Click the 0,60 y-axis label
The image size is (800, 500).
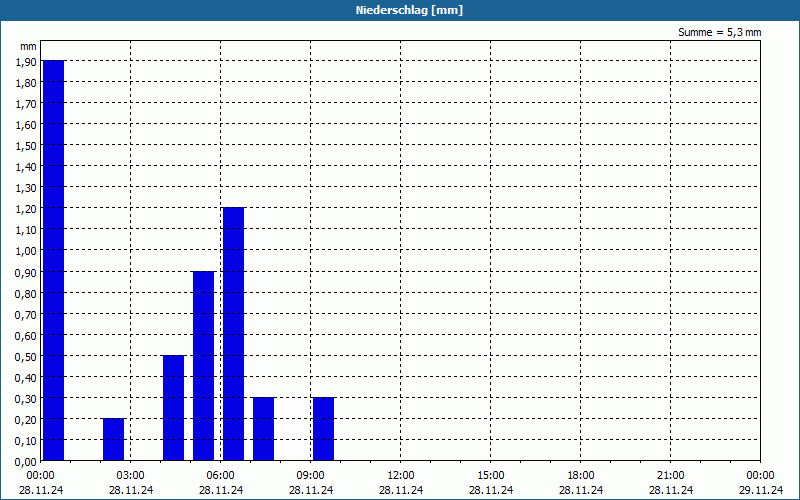(x=27, y=335)
